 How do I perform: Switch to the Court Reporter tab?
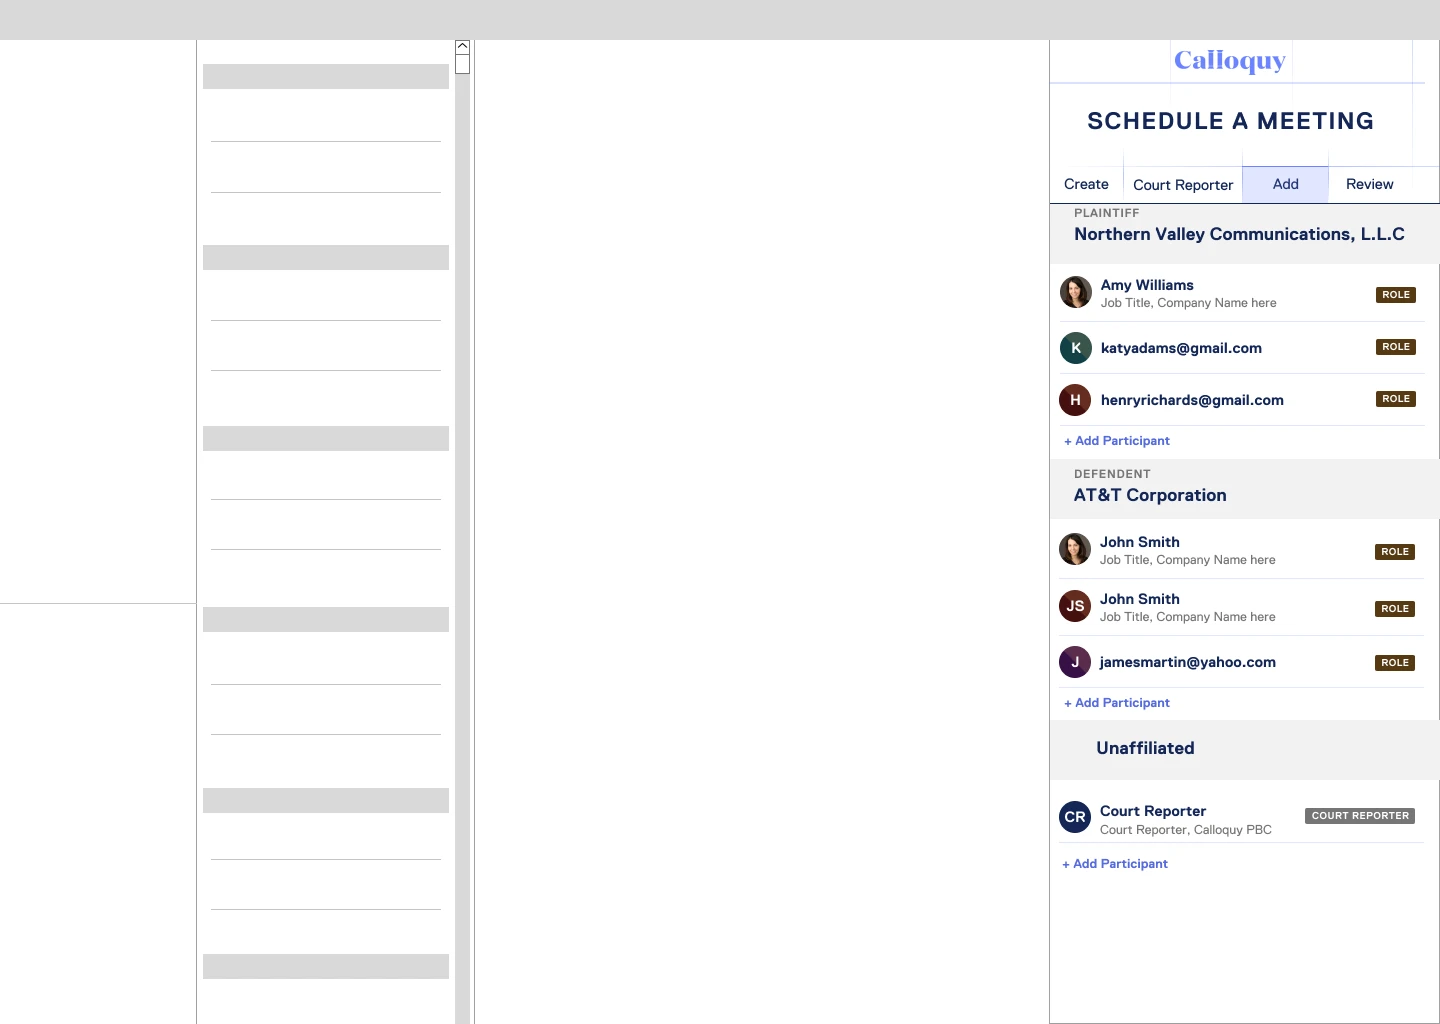[1183, 185]
